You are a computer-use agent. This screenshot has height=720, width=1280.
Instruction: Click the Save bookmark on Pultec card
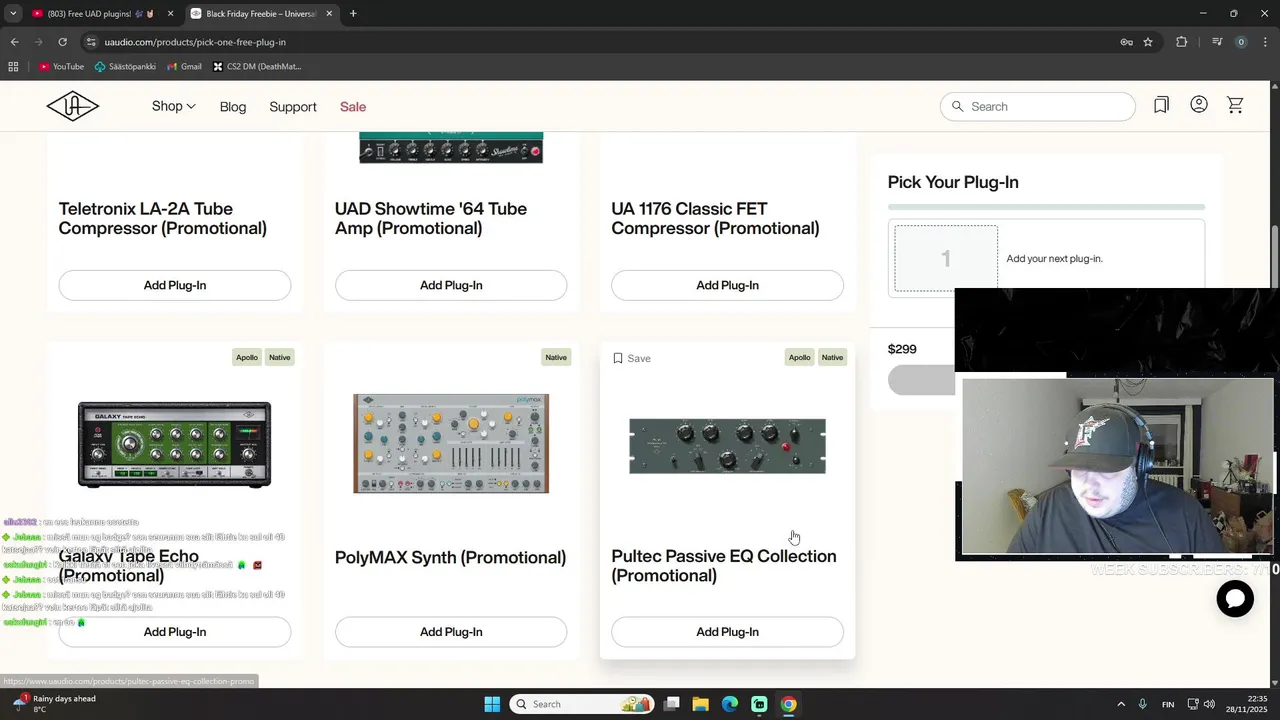coord(631,358)
